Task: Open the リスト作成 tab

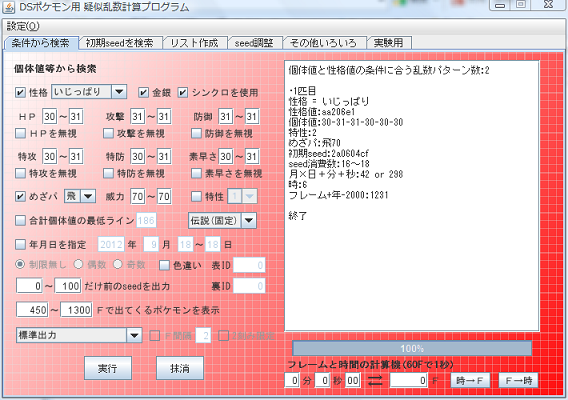Action: pos(195,43)
